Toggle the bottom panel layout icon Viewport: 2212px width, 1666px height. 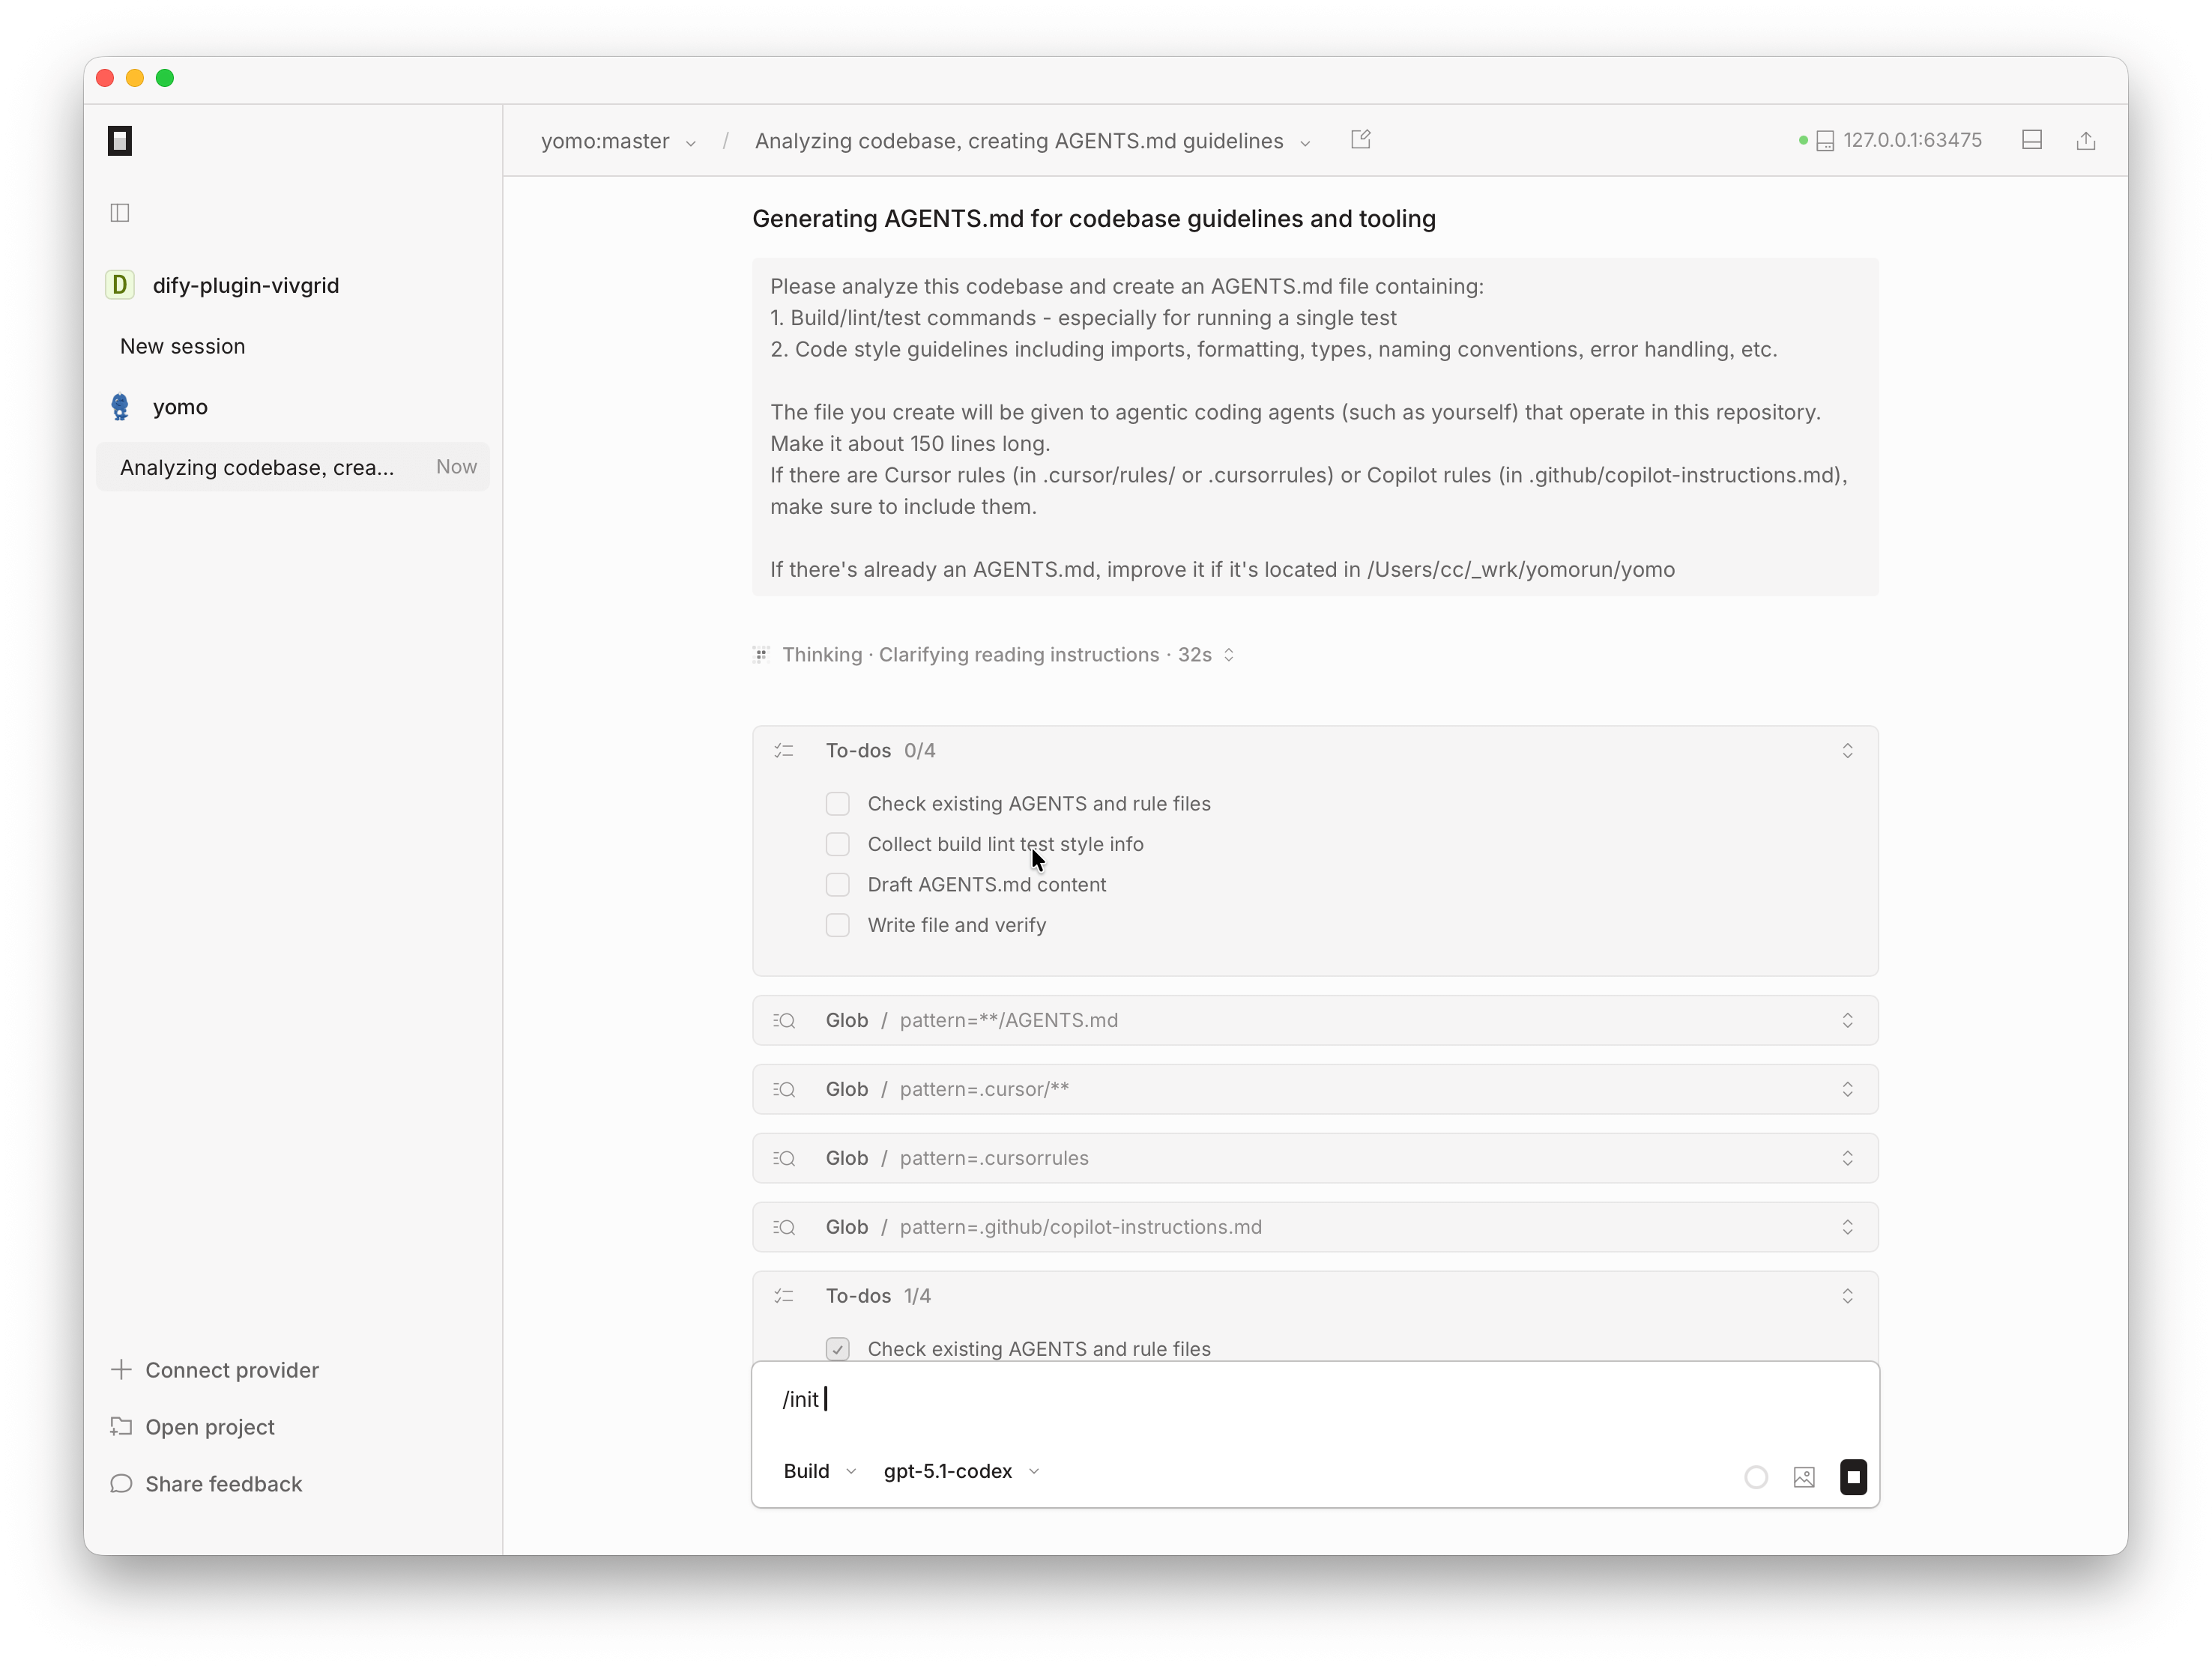point(2031,141)
